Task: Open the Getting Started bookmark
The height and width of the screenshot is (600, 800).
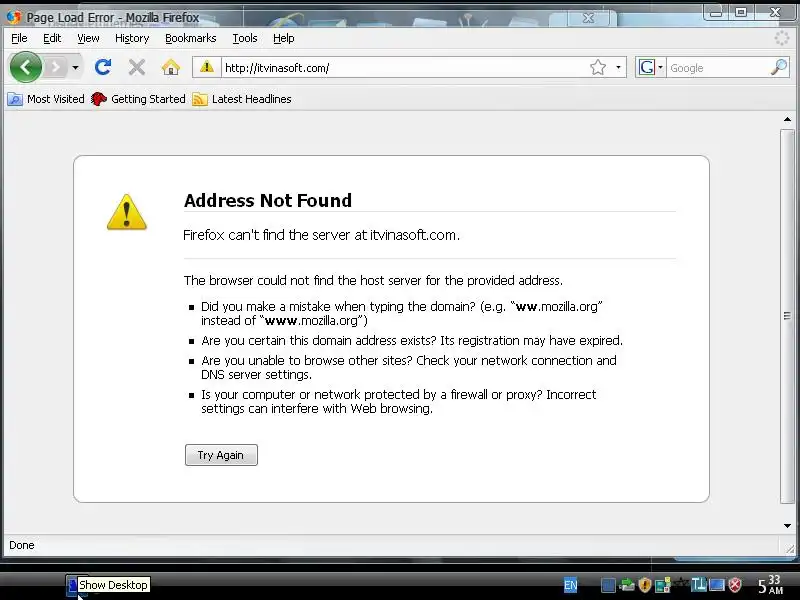Action: click(x=138, y=99)
